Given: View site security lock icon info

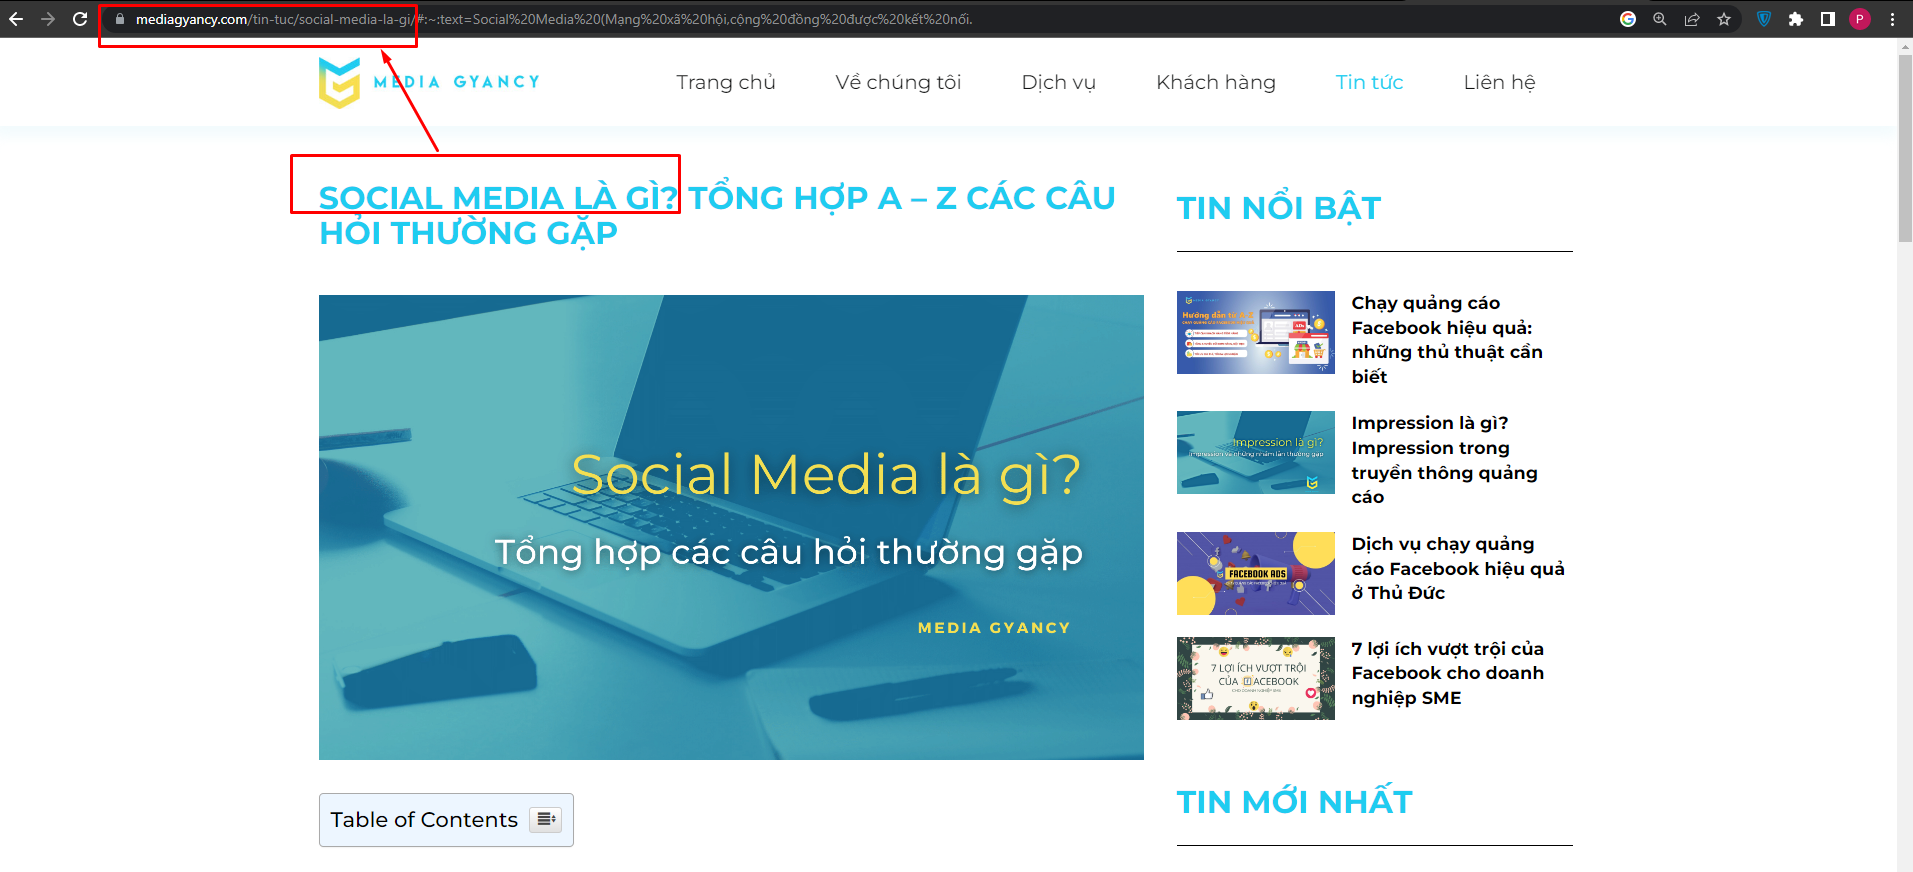Looking at the screenshot, I should point(120,19).
